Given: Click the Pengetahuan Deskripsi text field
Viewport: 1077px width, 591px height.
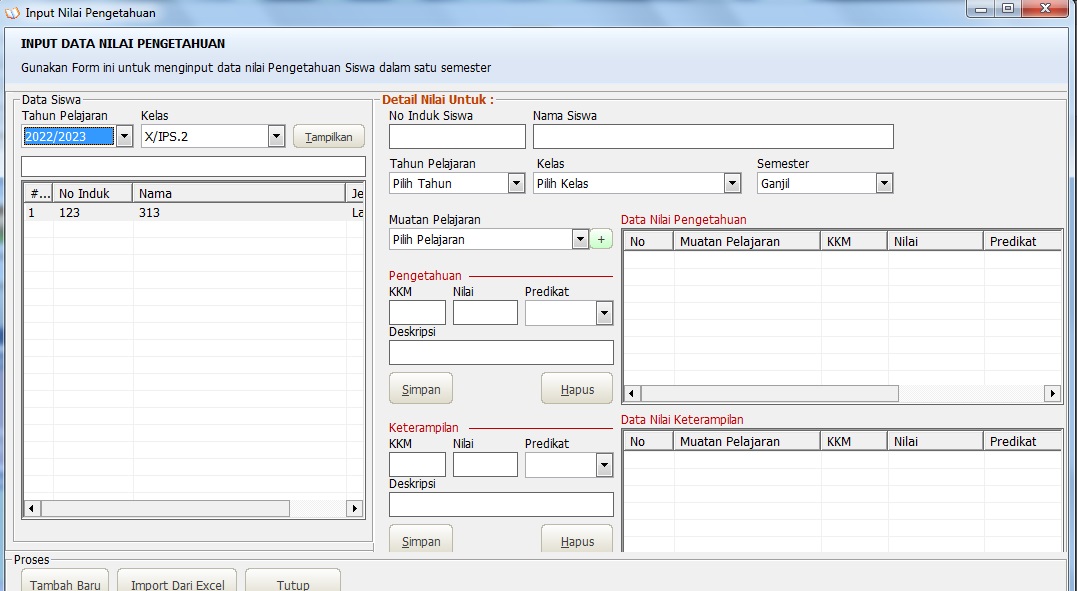Looking at the screenshot, I should pyautogui.click(x=501, y=353).
